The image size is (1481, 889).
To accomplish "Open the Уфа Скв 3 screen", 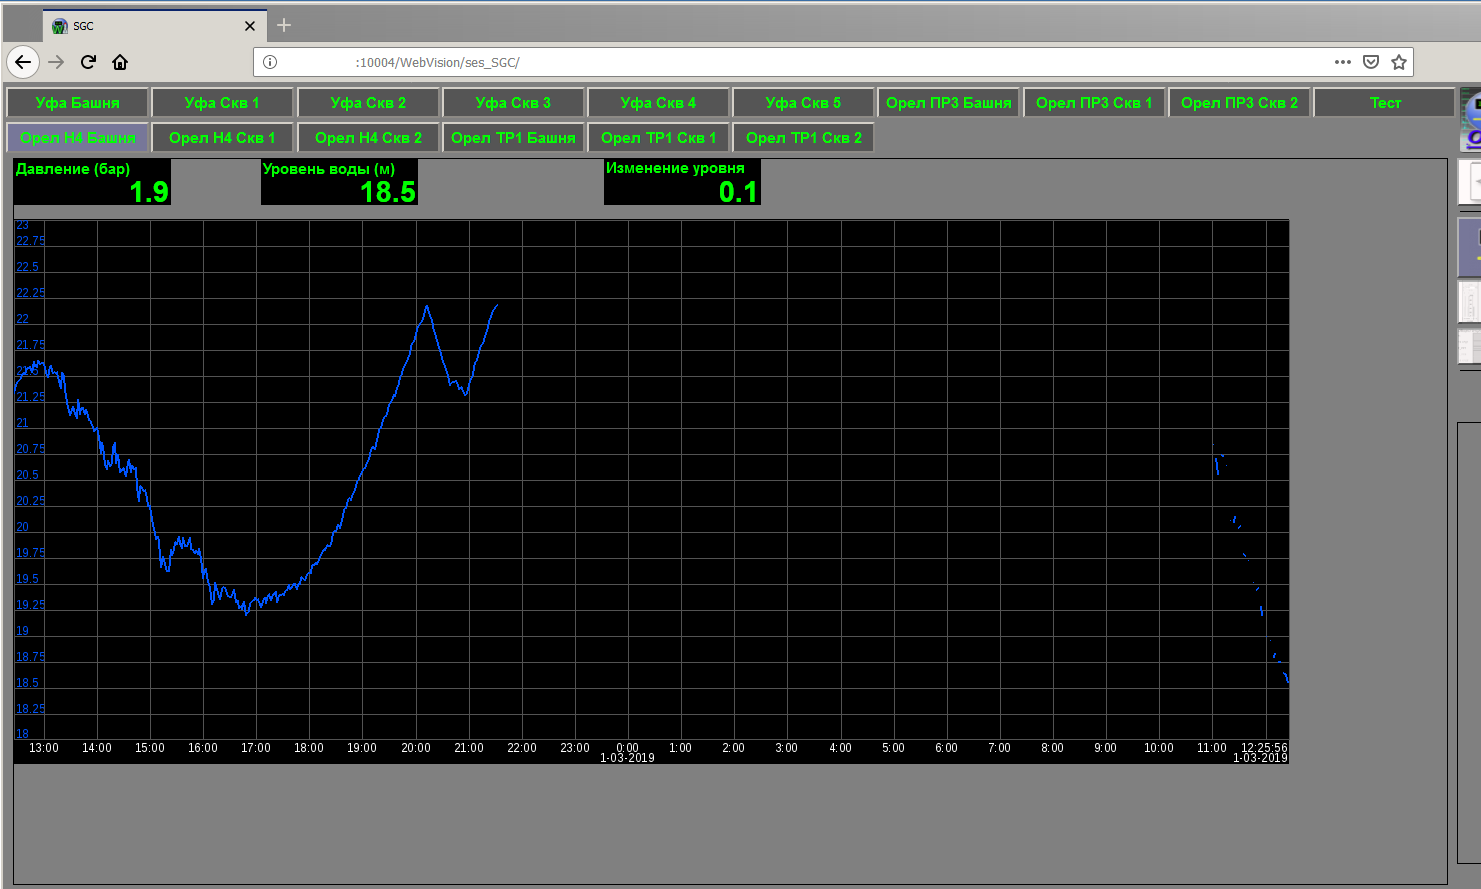I will tap(513, 103).
